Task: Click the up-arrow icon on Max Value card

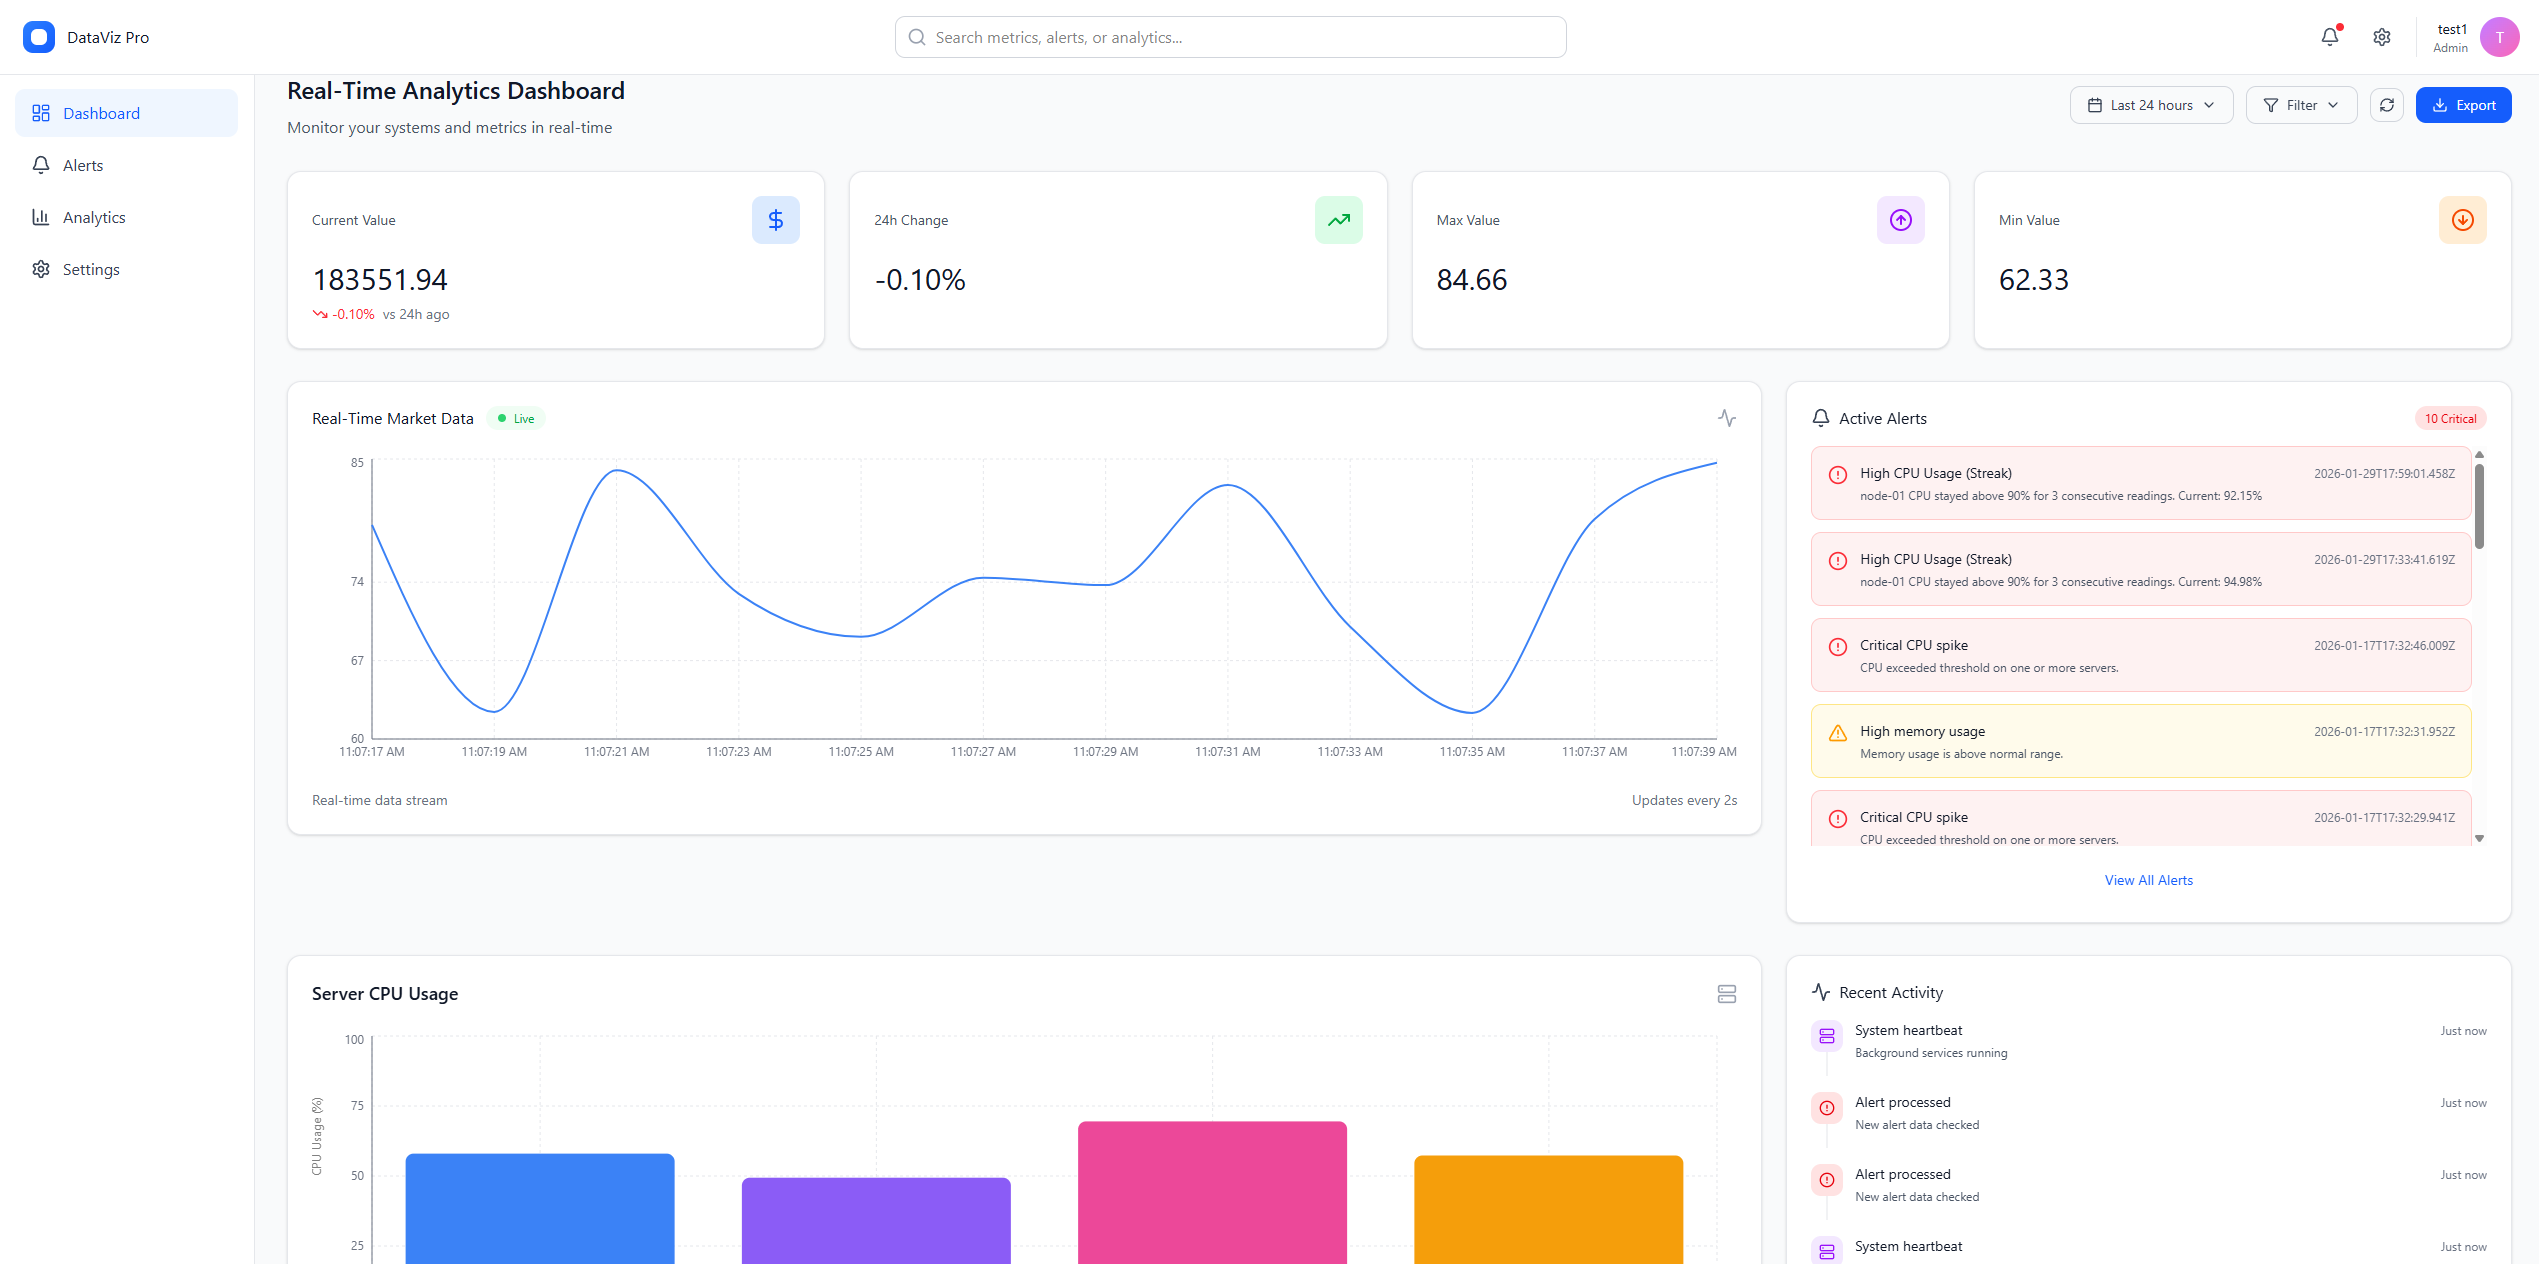Action: click(x=1900, y=220)
